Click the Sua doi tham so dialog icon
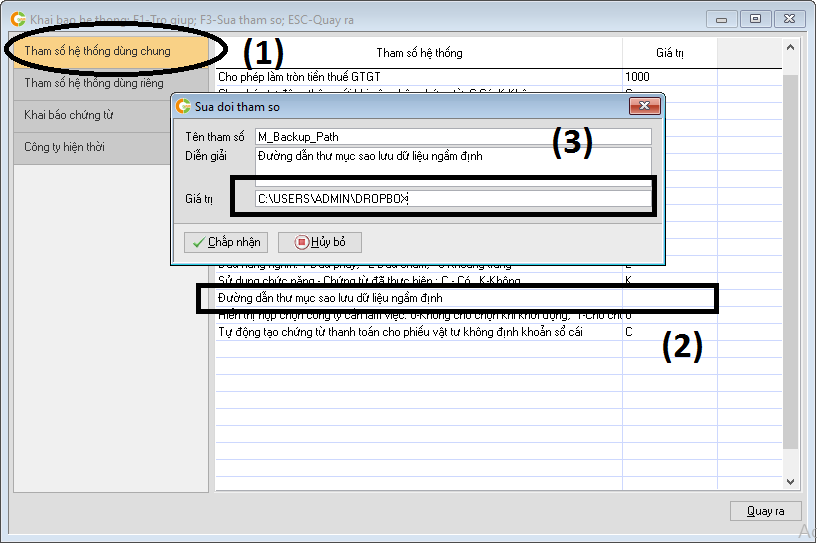The height and width of the screenshot is (544, 817). click(183, 105)
